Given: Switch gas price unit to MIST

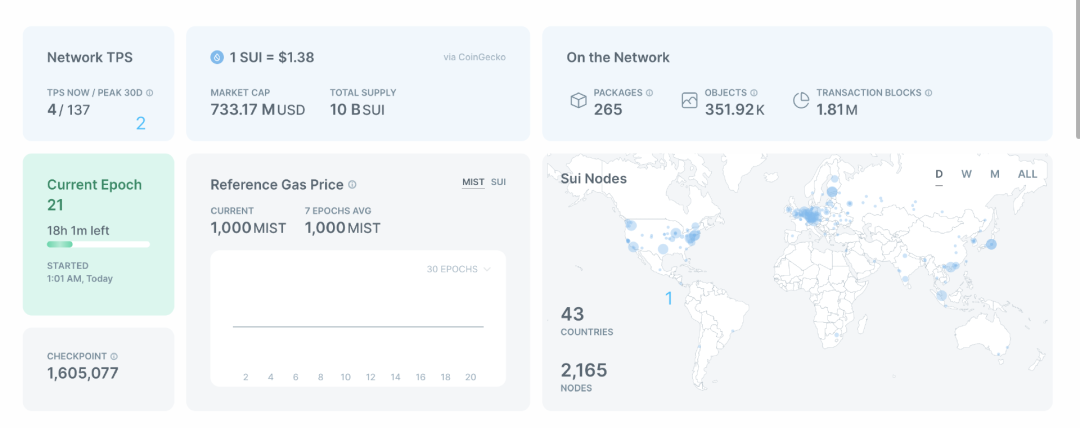Looking at the screenshot, I should 473,182.
